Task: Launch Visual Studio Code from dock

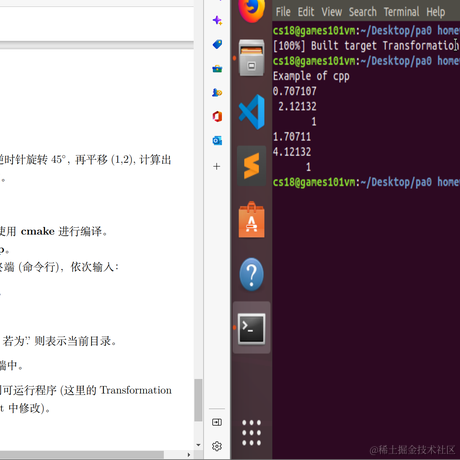Action: click(x=252, y=112)
